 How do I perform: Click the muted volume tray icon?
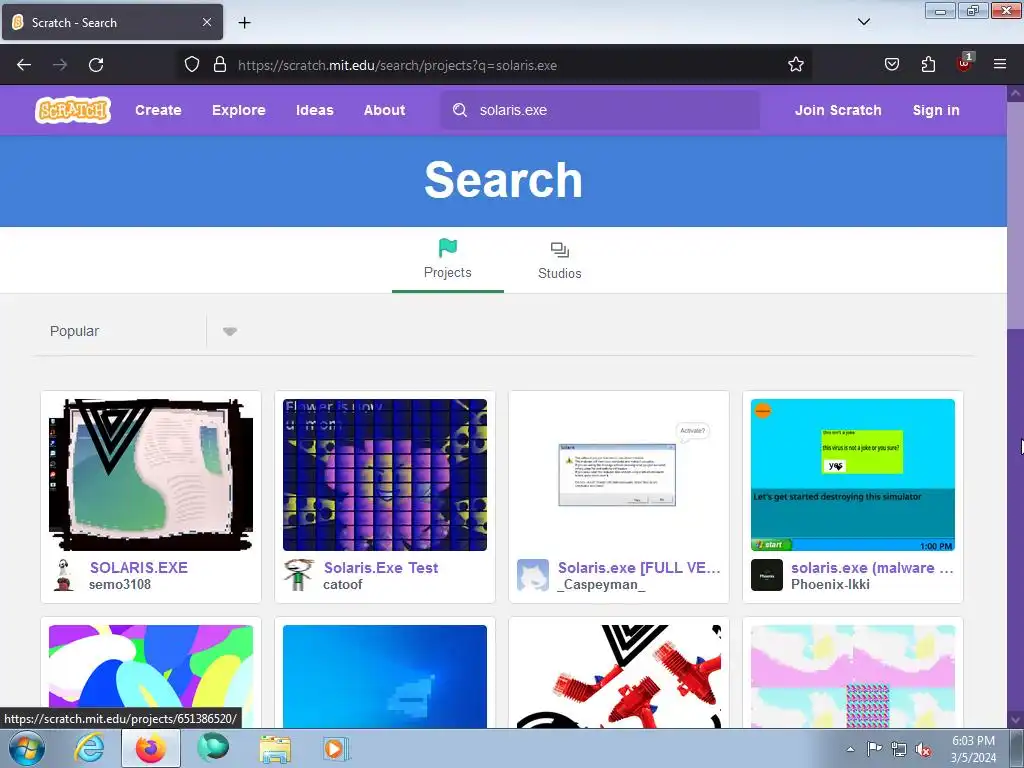(923, 750)
